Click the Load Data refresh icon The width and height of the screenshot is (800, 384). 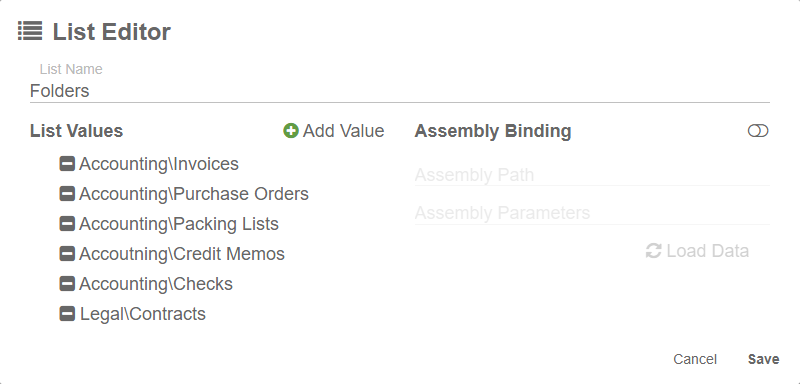pyautogui.click(x=654, y=251)
